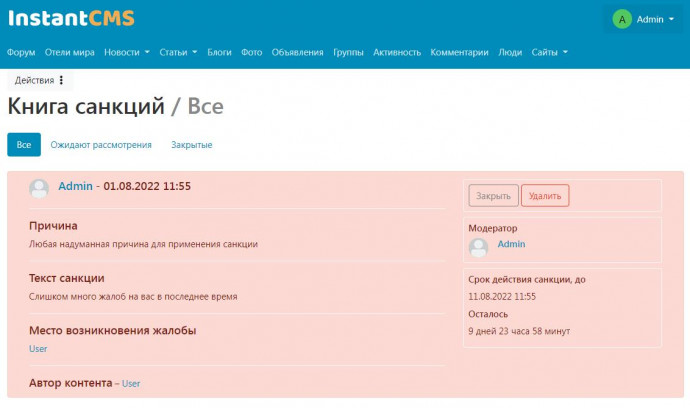Image resolution: width=690 pixels, height=408 pixels.
Task: Click the InstantCMS logo
Action: pos(71,18)
